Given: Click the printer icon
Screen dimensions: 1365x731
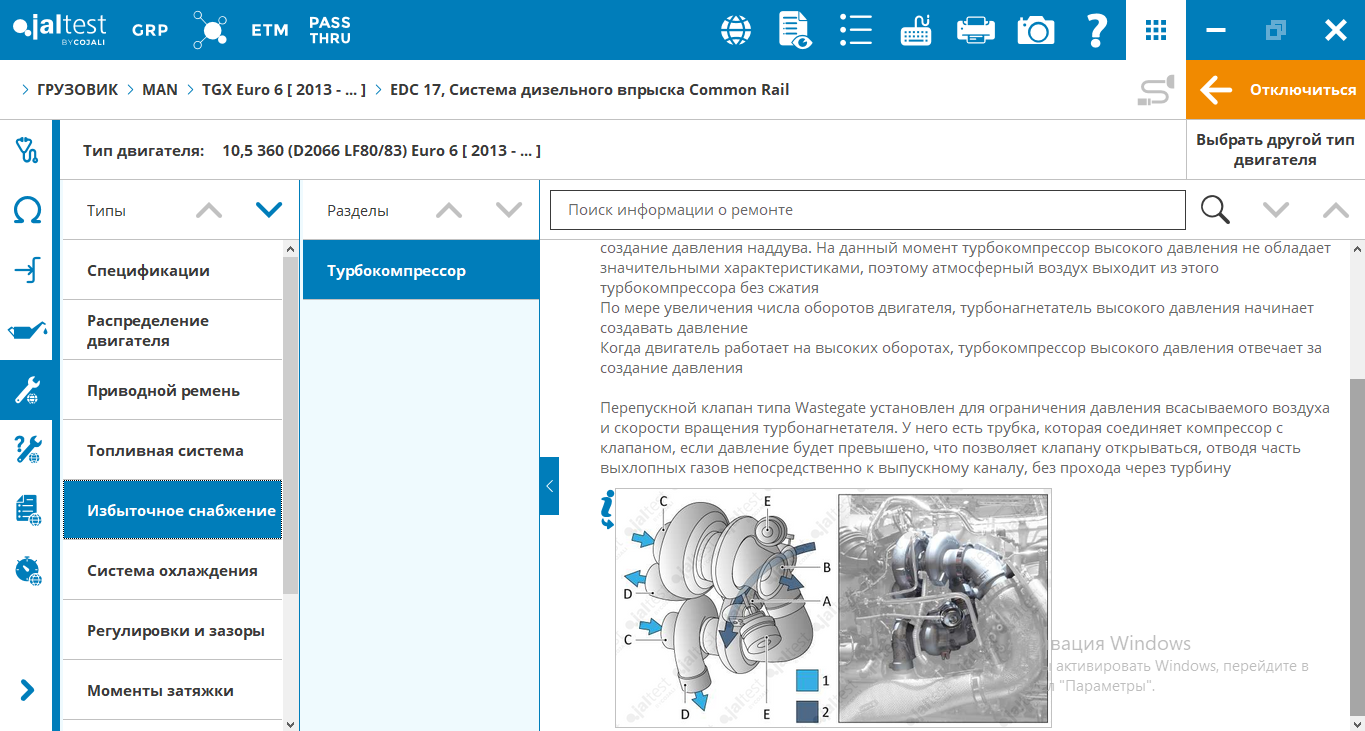Looking at the screenshot, I should pos(976,30).
